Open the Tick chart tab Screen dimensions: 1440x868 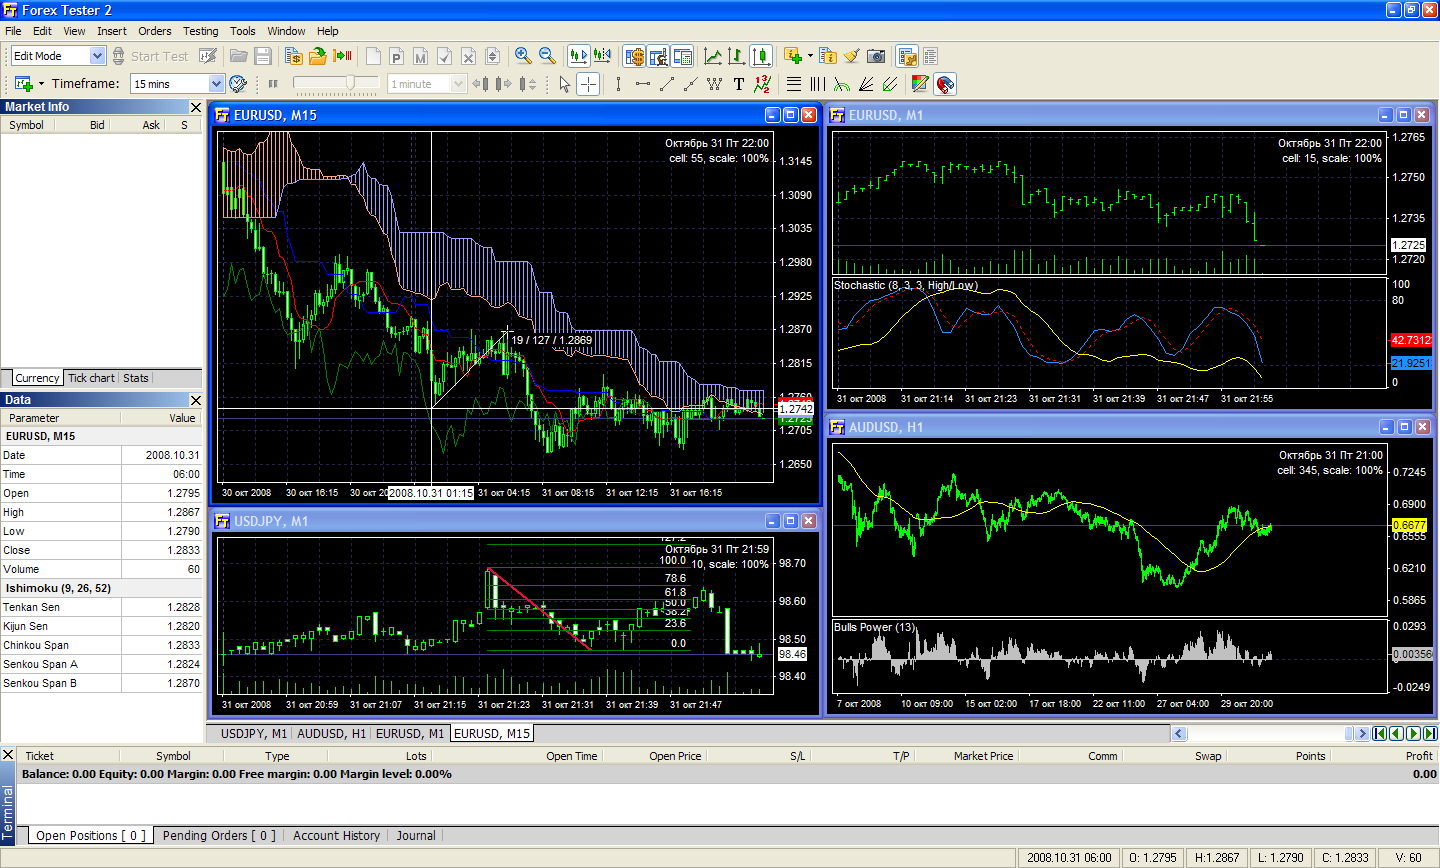coord(91,378)
